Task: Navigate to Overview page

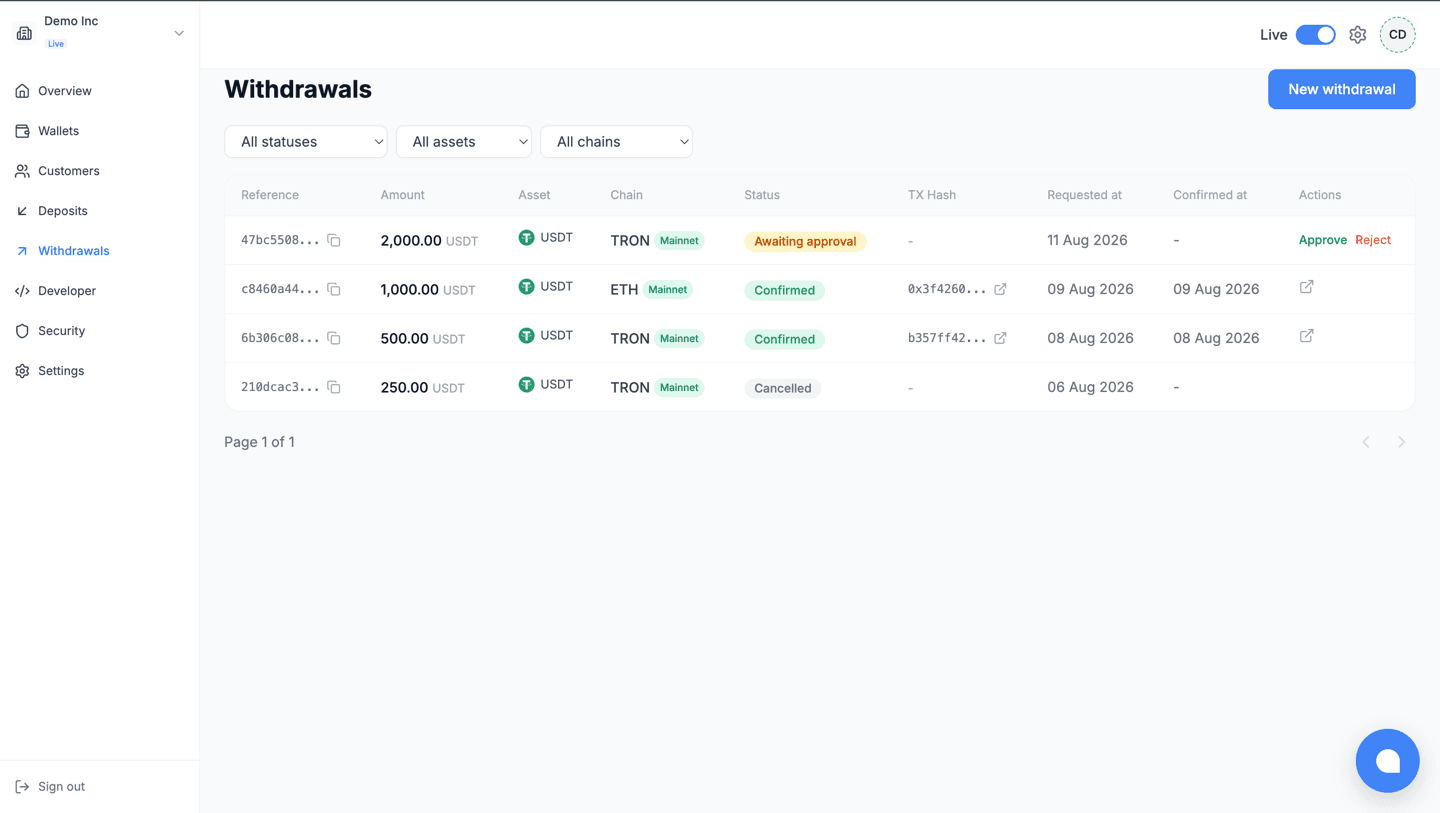Action: [65, 91]
